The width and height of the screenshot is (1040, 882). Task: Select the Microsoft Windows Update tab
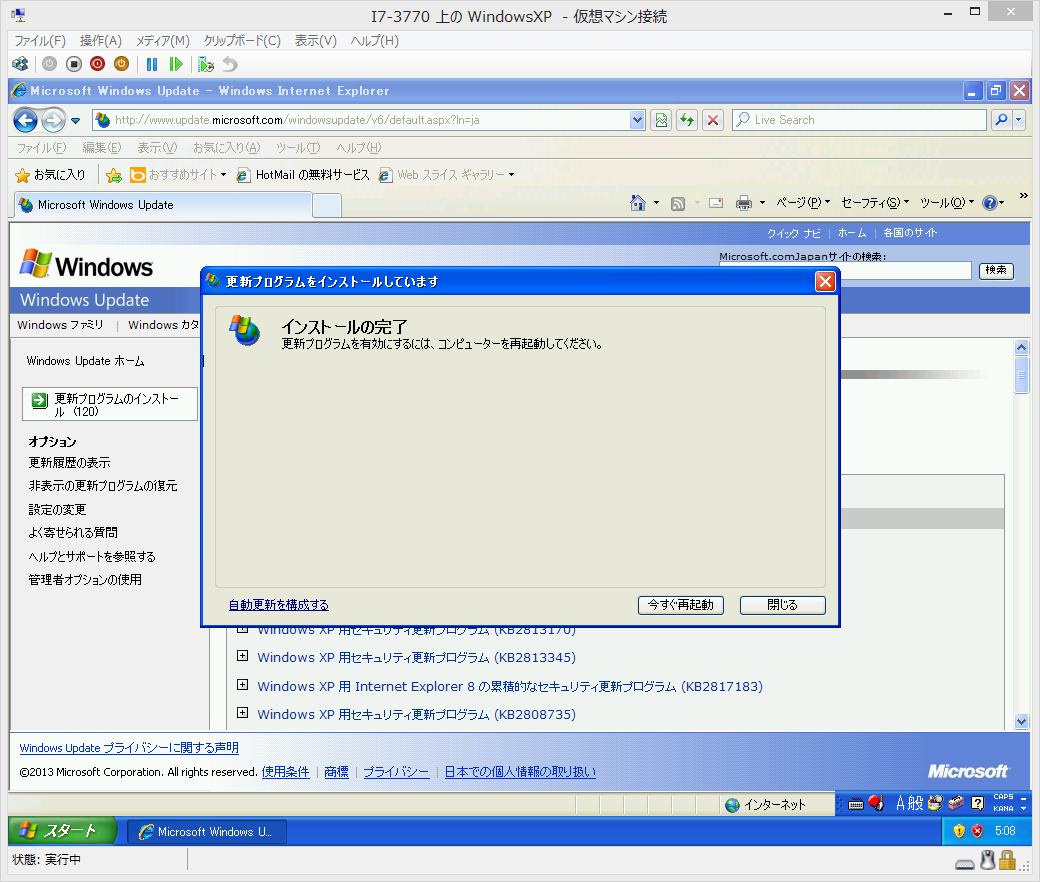(x=163, y=205)
